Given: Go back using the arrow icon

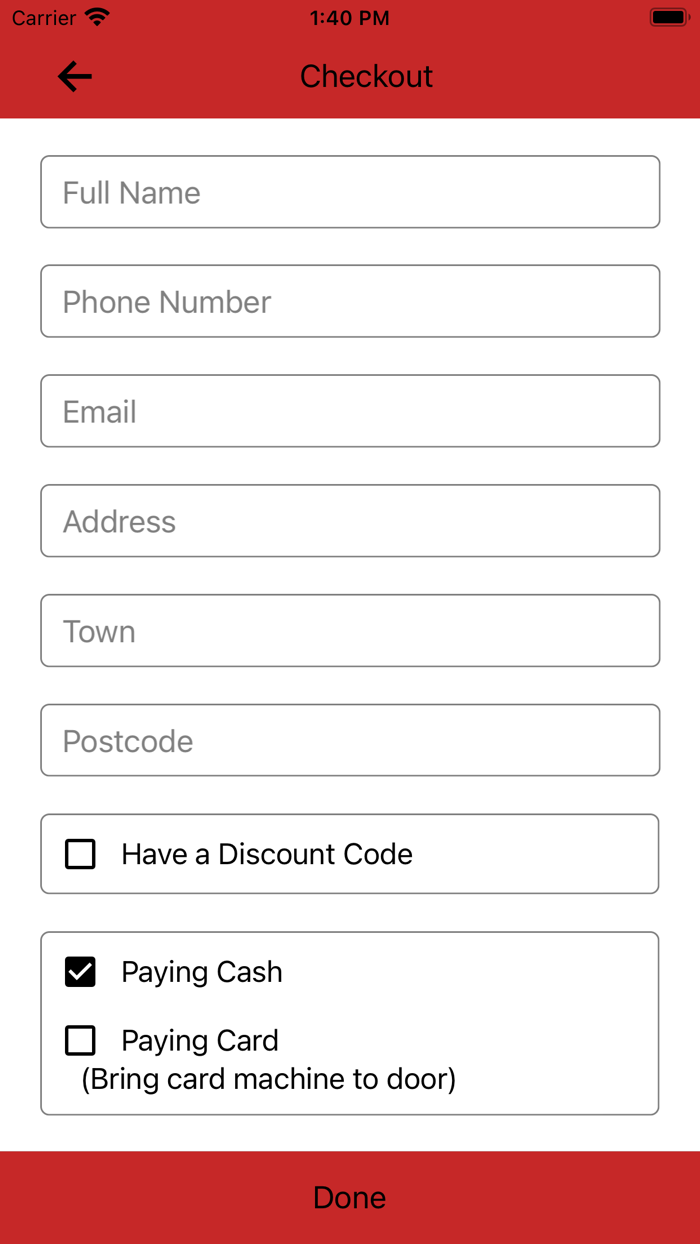Looking at the screenshot, I should [x=75, y=77].
